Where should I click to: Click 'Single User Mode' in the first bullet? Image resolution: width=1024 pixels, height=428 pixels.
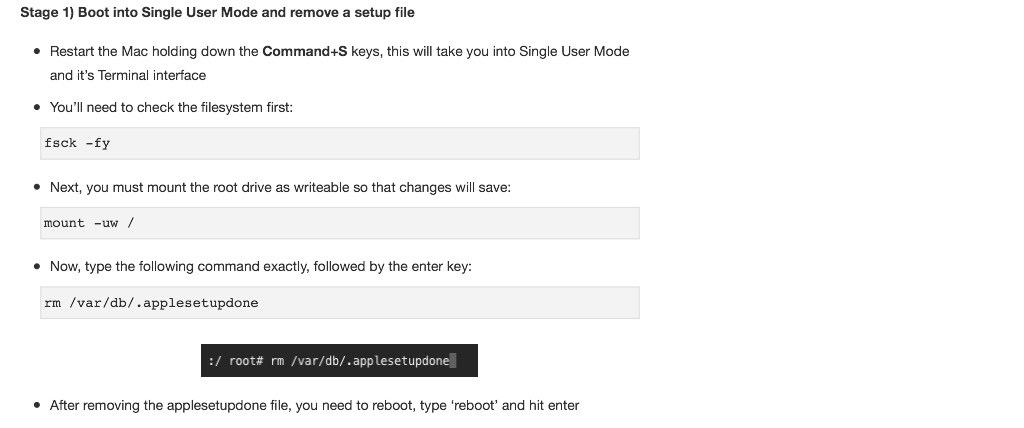click(574, 52)
